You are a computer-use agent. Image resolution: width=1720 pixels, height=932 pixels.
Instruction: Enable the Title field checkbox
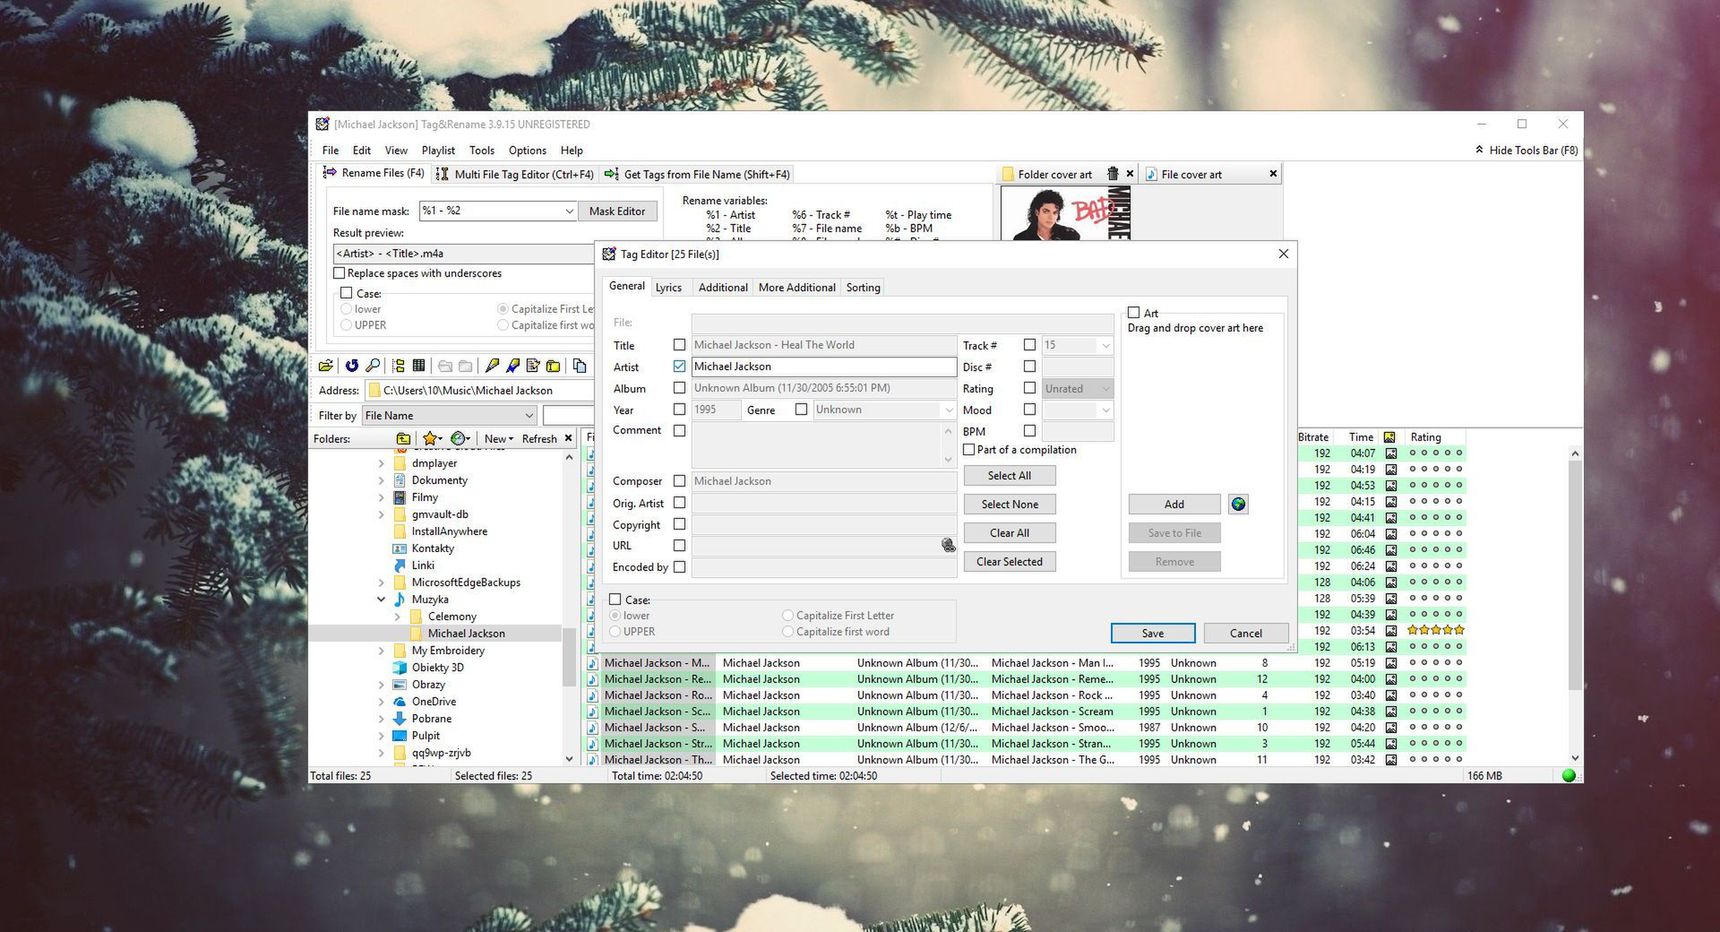(x=679, y=345)
